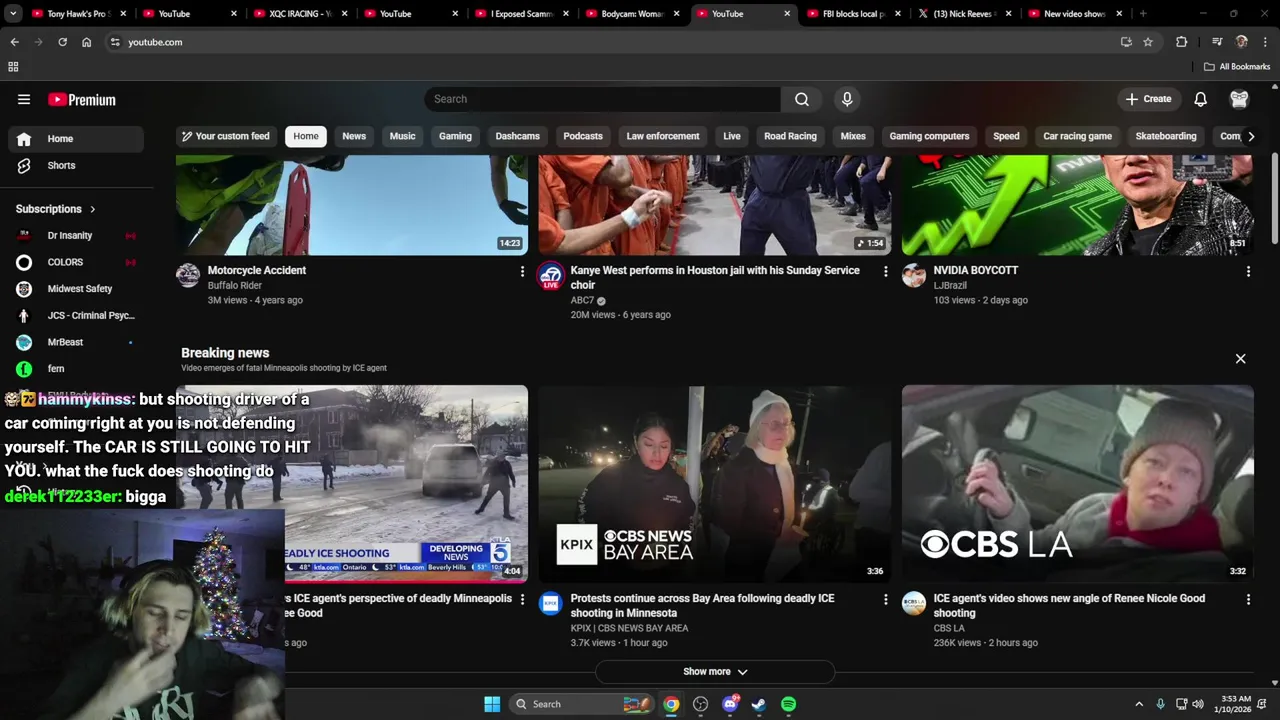Click the Create button
1280x720 pixels.
[1148, 99]
